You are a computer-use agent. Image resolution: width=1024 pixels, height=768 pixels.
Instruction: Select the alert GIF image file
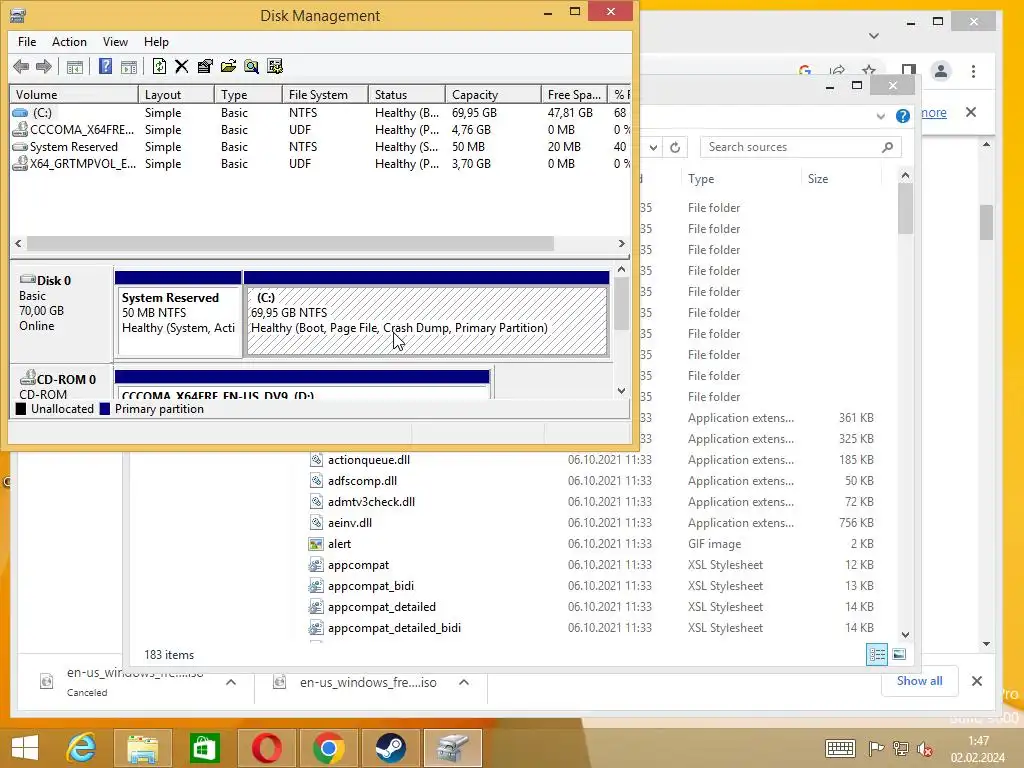[x=339, y=544]
